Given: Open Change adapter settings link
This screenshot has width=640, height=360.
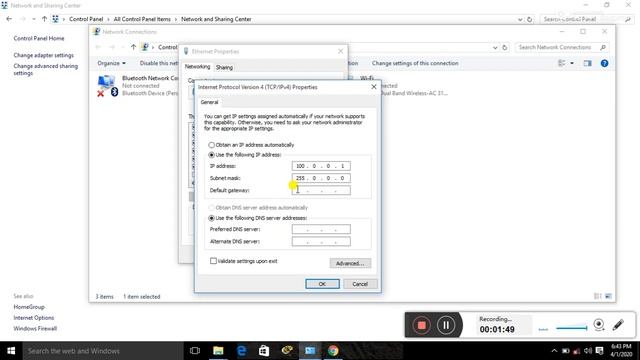Looking at the screenshot, I should [x=44, y=55].
